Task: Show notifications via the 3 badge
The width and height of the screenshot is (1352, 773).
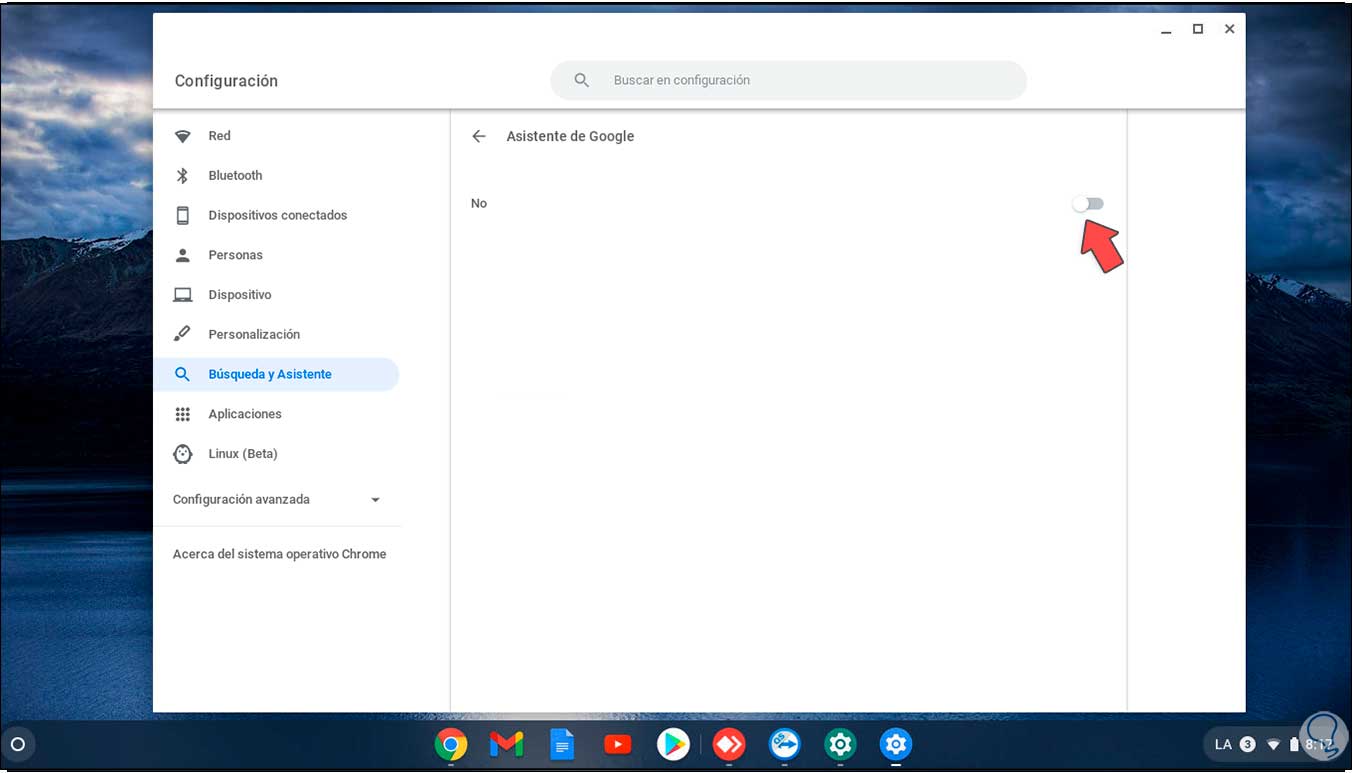Action: [1248, 744]
